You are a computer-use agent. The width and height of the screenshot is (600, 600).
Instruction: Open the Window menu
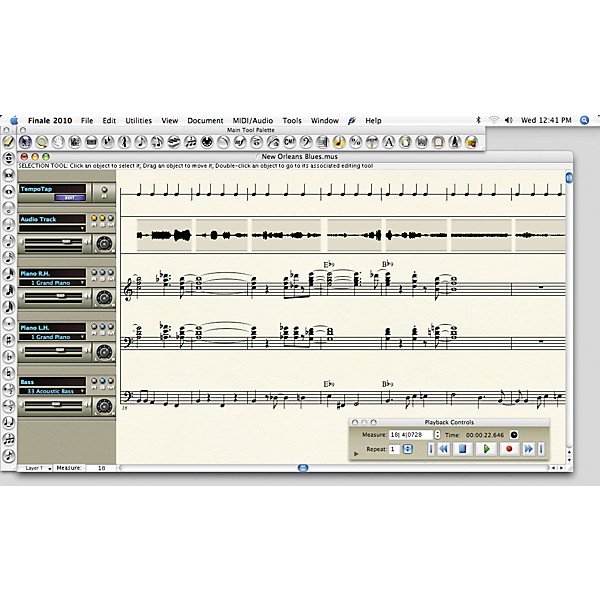coord(324,121)
